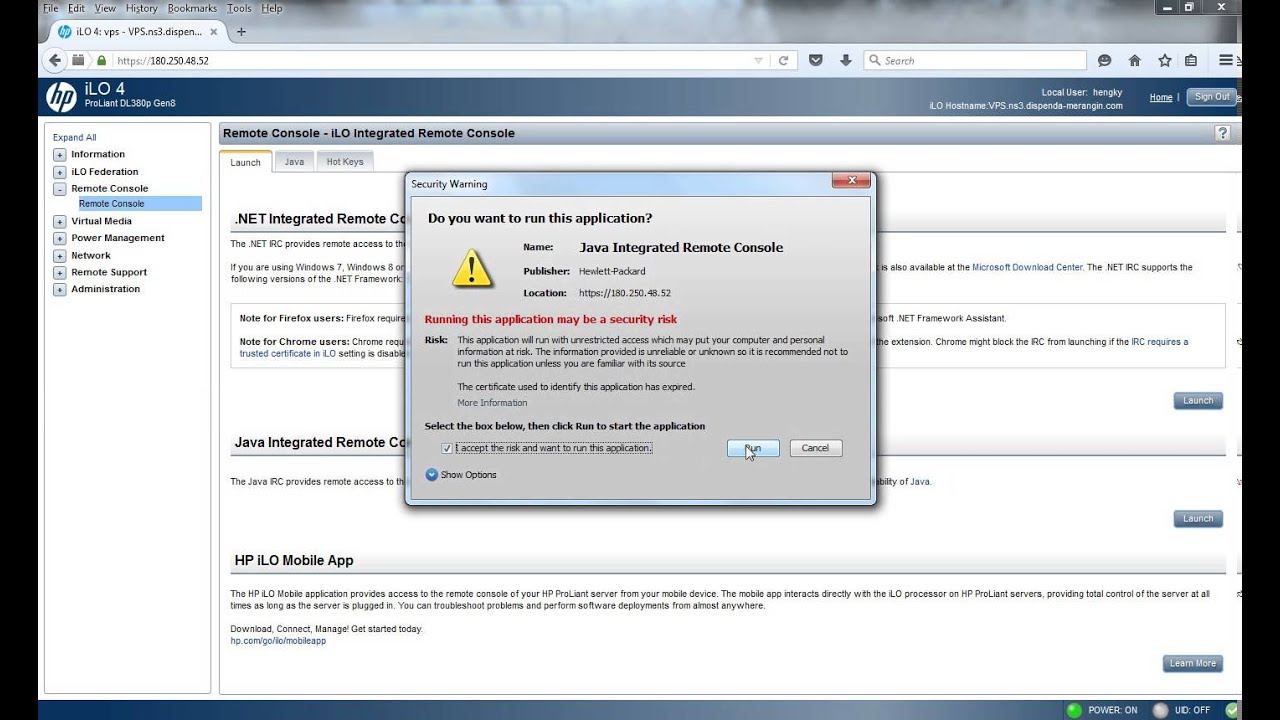Open the URL bar history dropdown arrow
Viewport: 1280px width, 720px height.
click(758, 60)
